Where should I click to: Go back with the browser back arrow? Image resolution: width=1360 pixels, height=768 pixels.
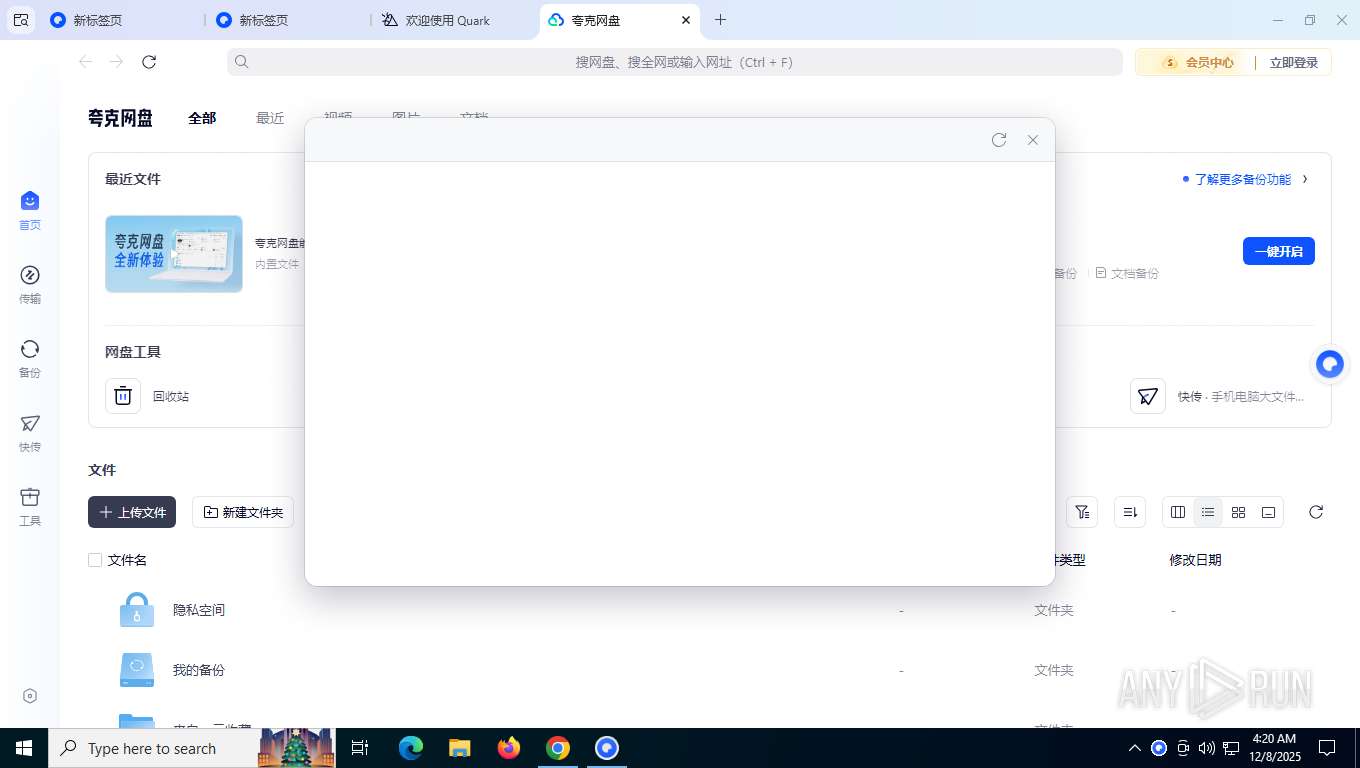point(86,62)
